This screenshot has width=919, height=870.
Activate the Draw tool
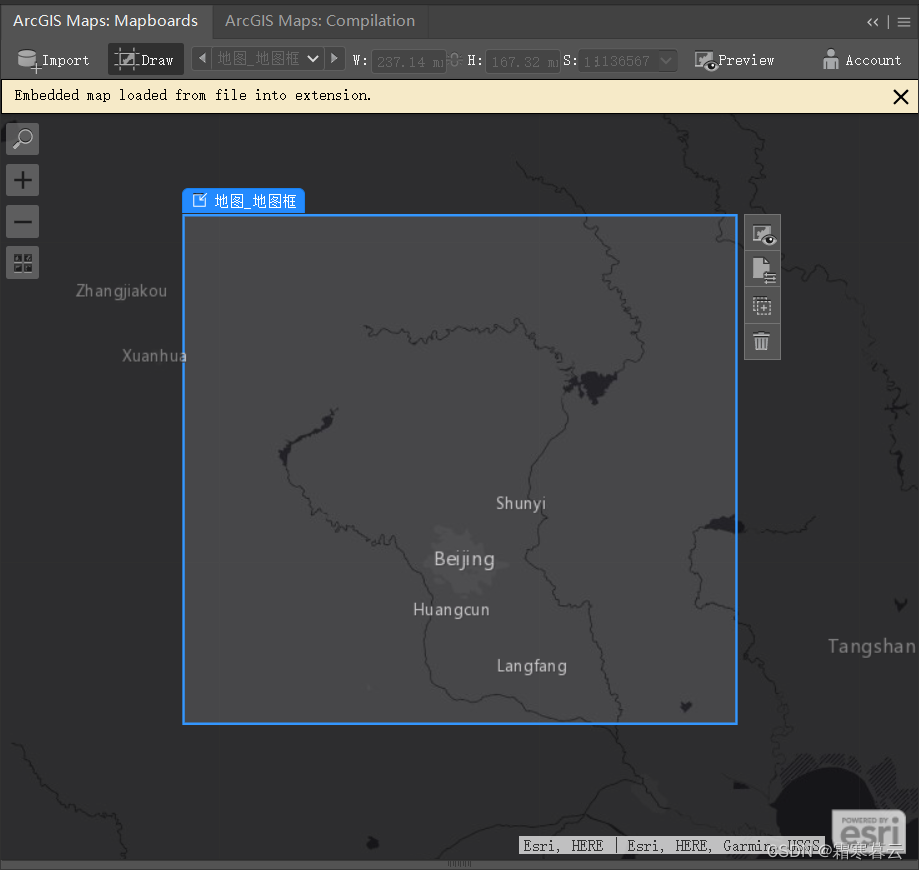tap(145, 59)
